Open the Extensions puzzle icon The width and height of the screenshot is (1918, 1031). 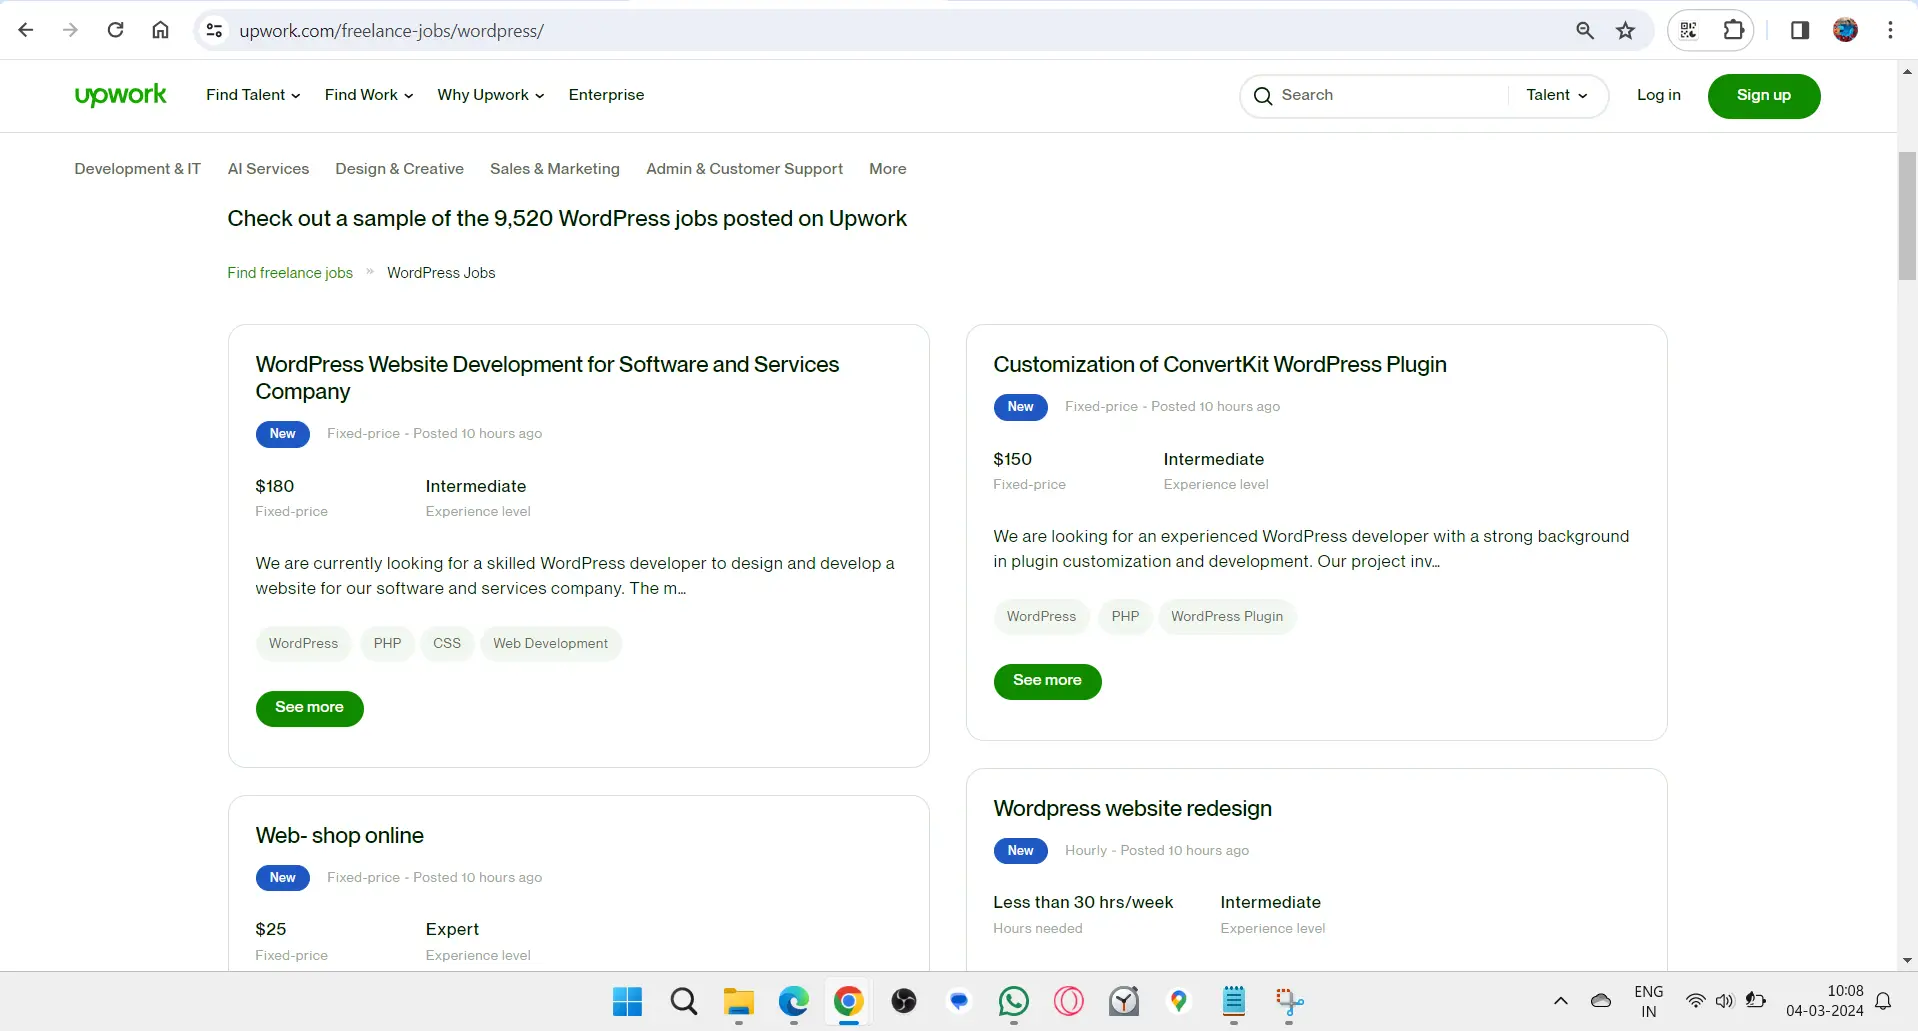pos(1734,31)
